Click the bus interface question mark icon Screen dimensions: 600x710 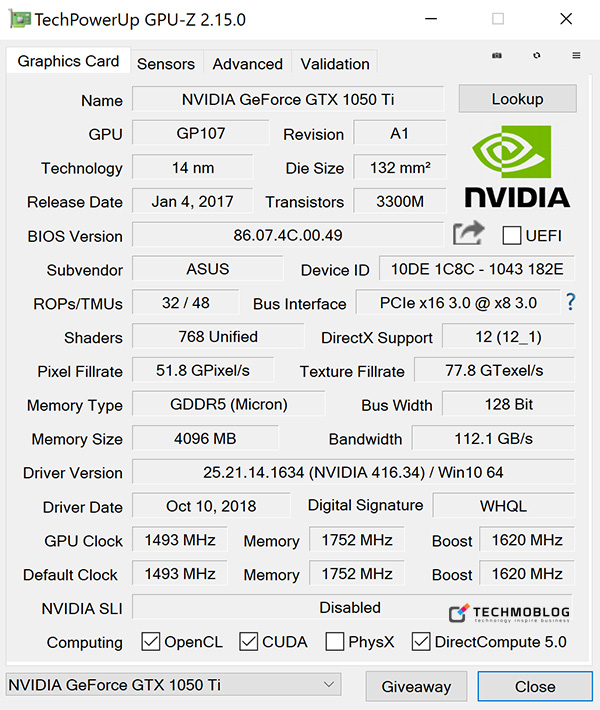pos(571,302)
